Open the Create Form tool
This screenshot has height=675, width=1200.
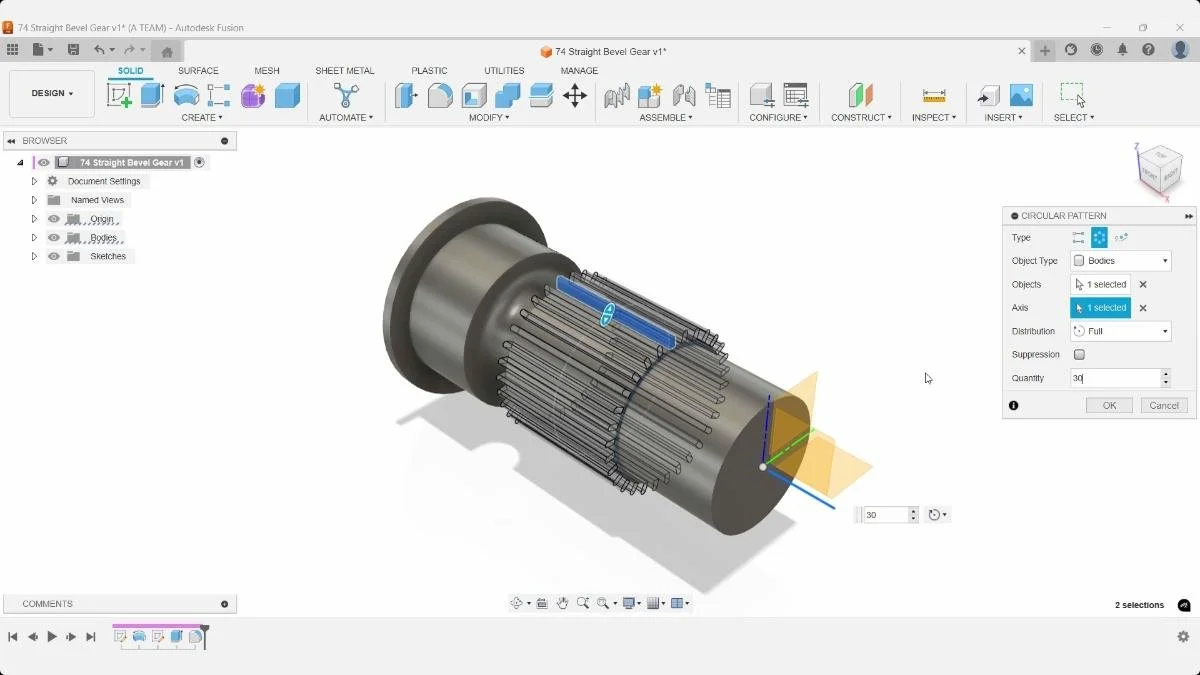click(x=253, y=95)
